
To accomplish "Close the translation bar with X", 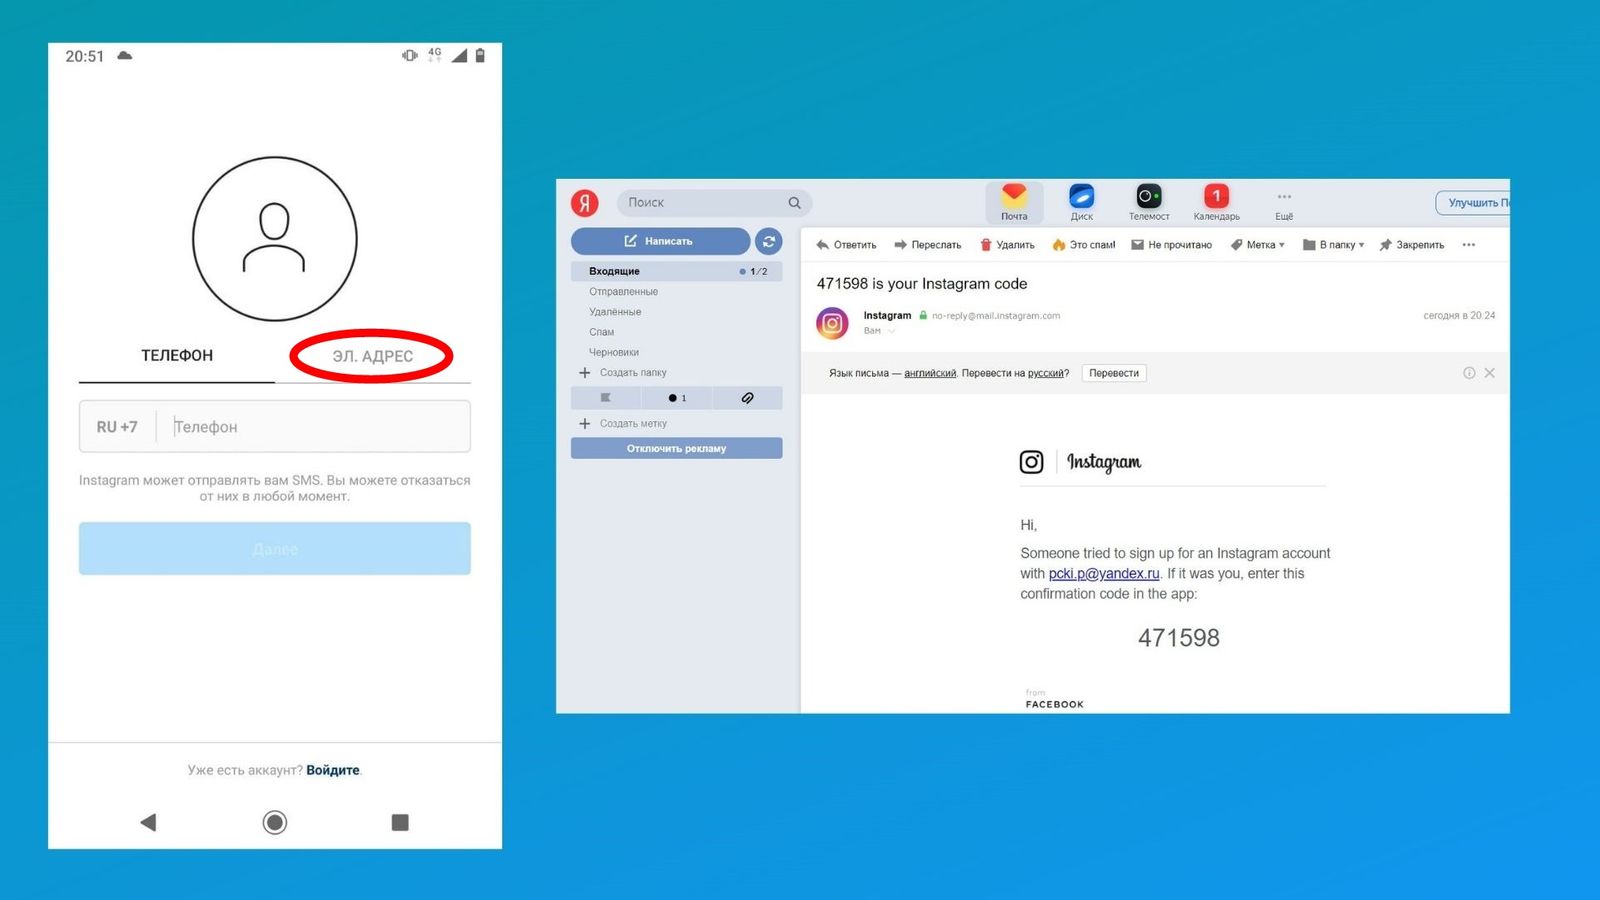I will click(x=1490, y=373).
